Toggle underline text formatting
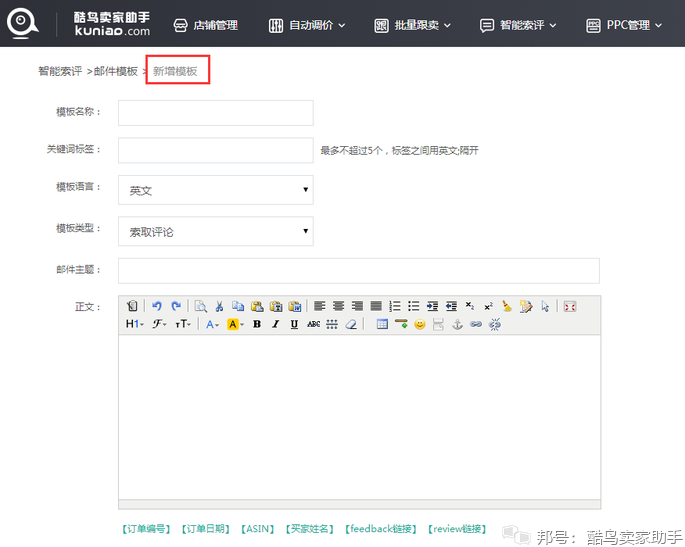The height and width of the screenshot is (547, 685). (x=294, y=324)
